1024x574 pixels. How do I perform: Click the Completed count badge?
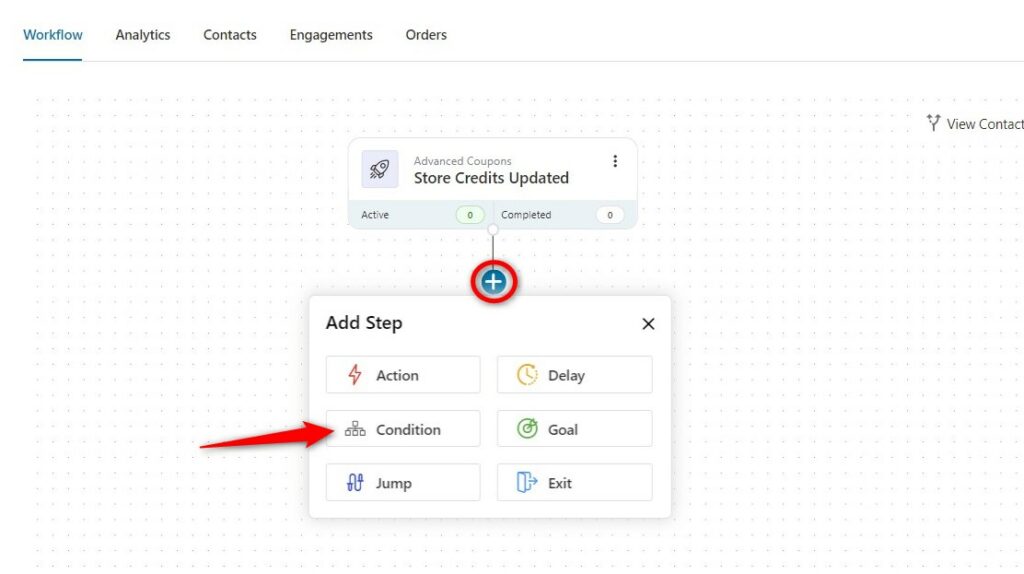609,215
